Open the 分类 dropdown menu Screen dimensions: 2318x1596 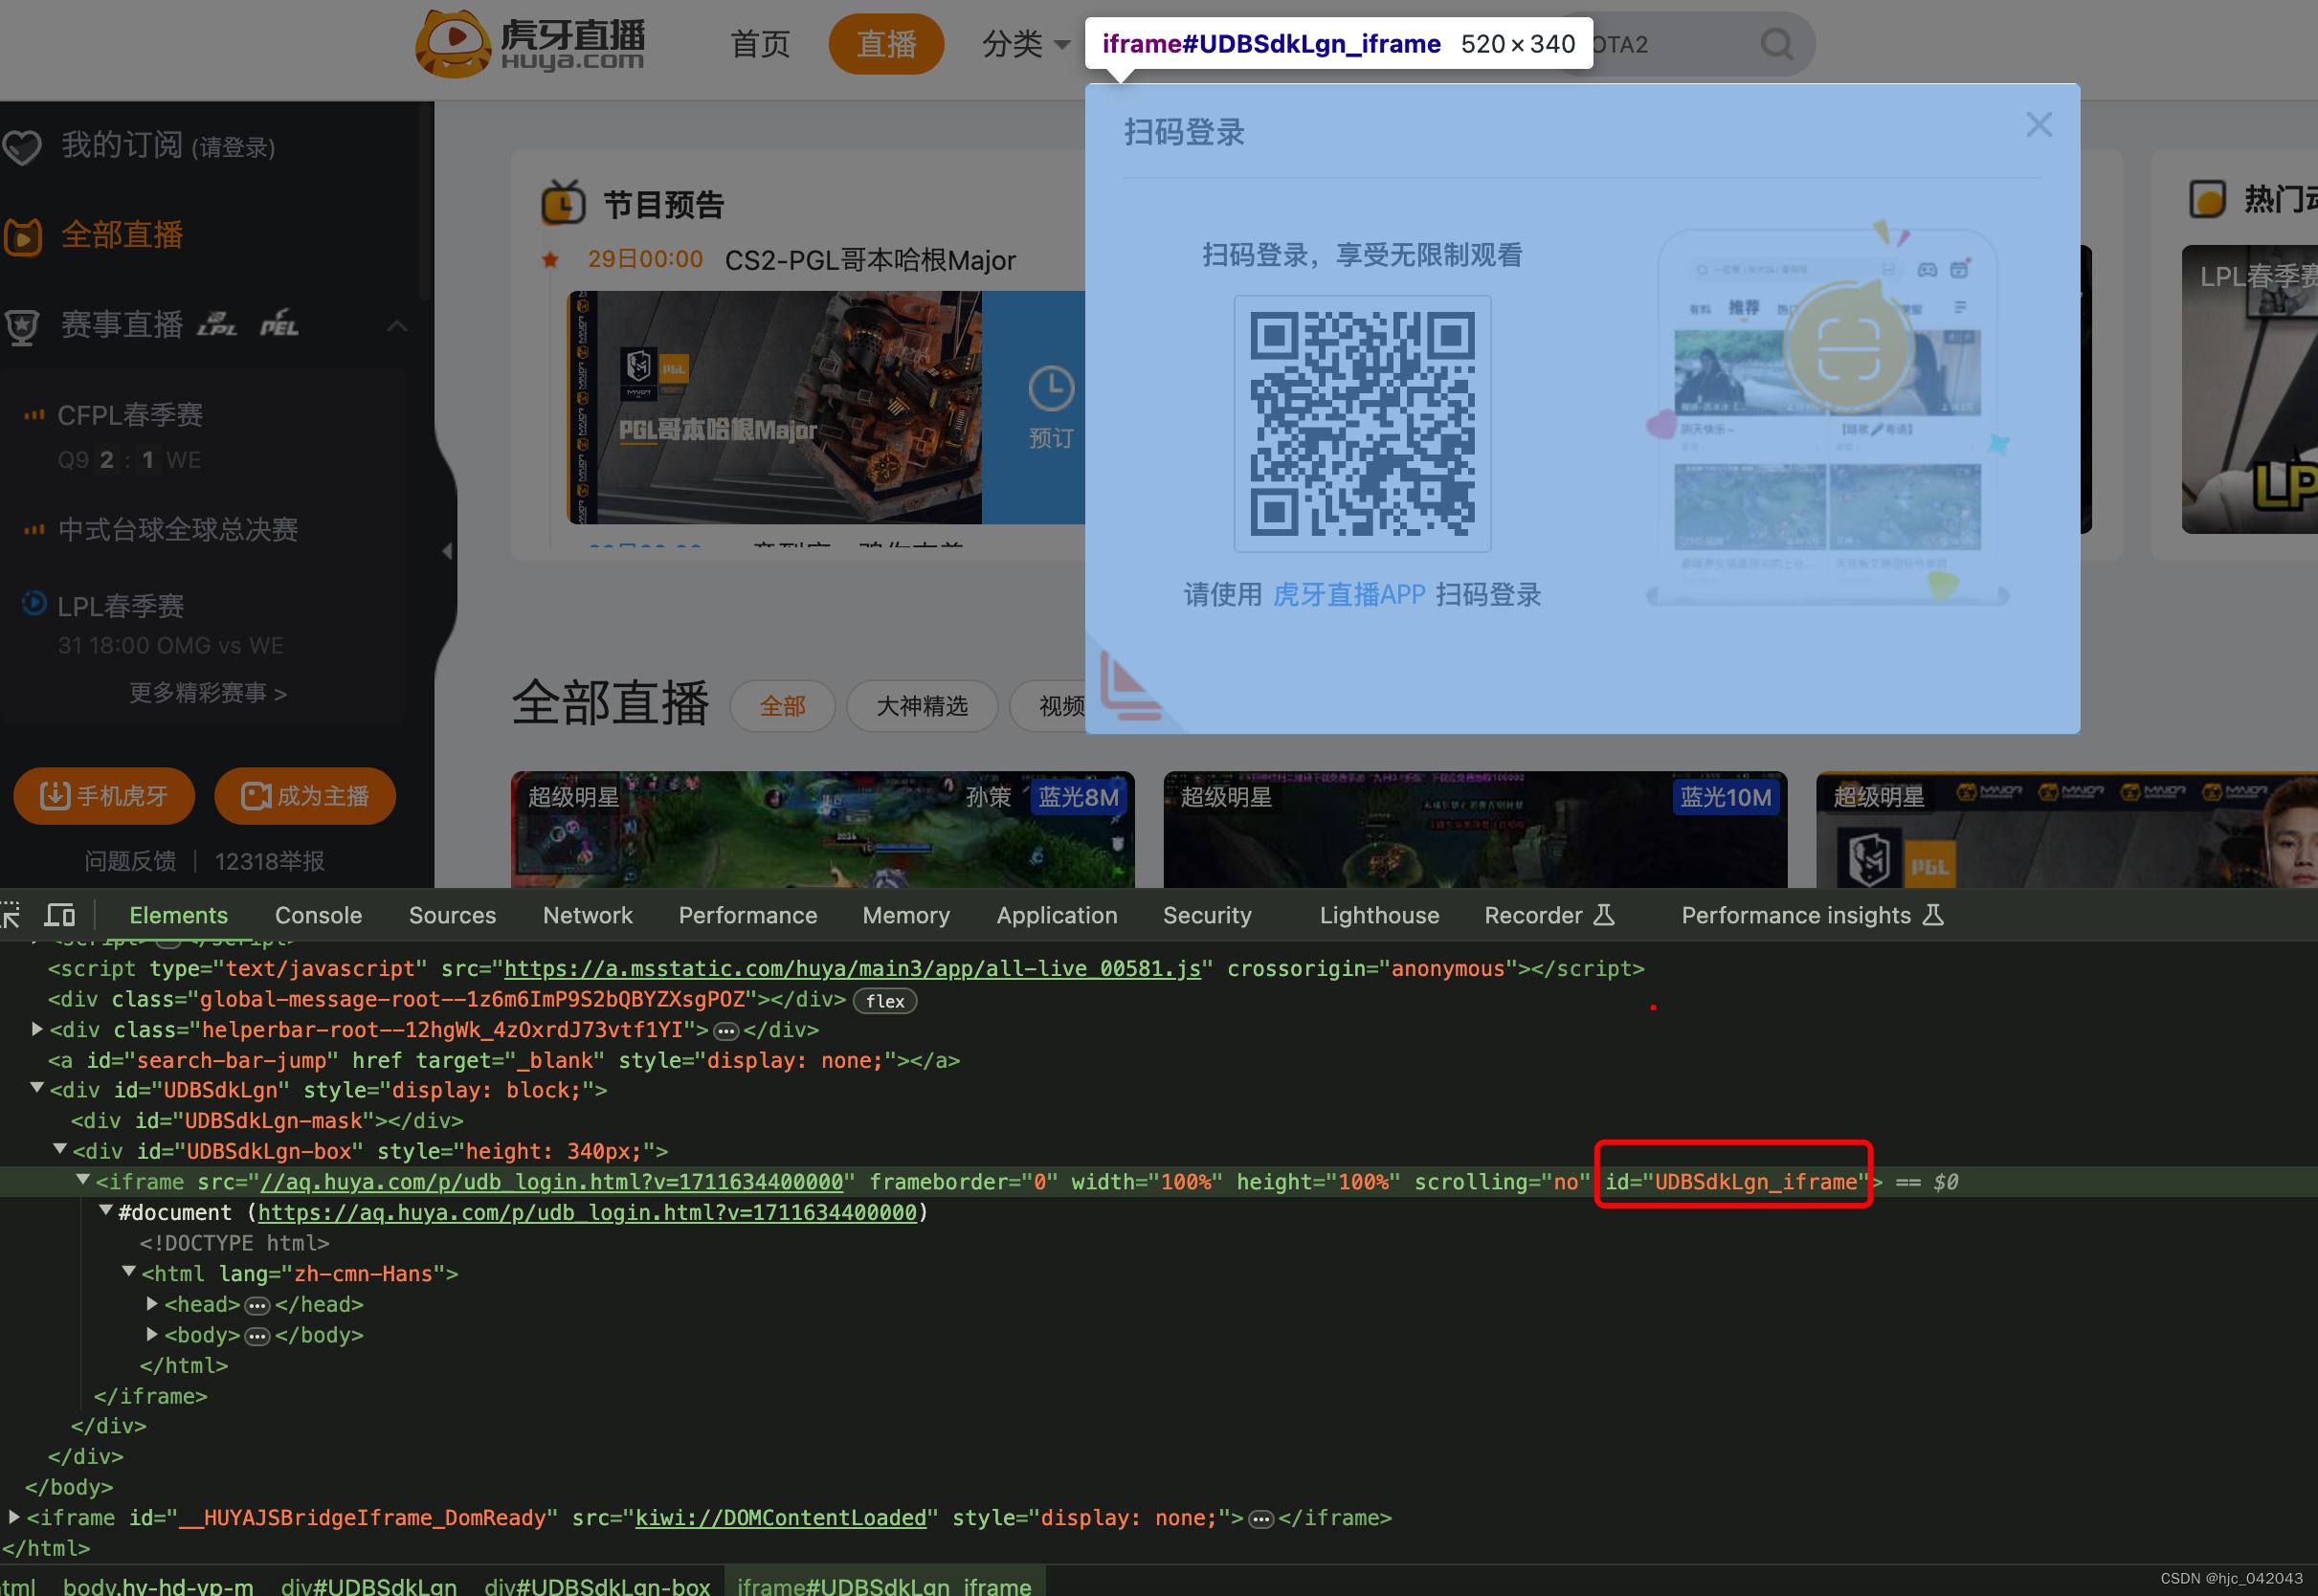pyautogui.click(x=1026, y=44)
